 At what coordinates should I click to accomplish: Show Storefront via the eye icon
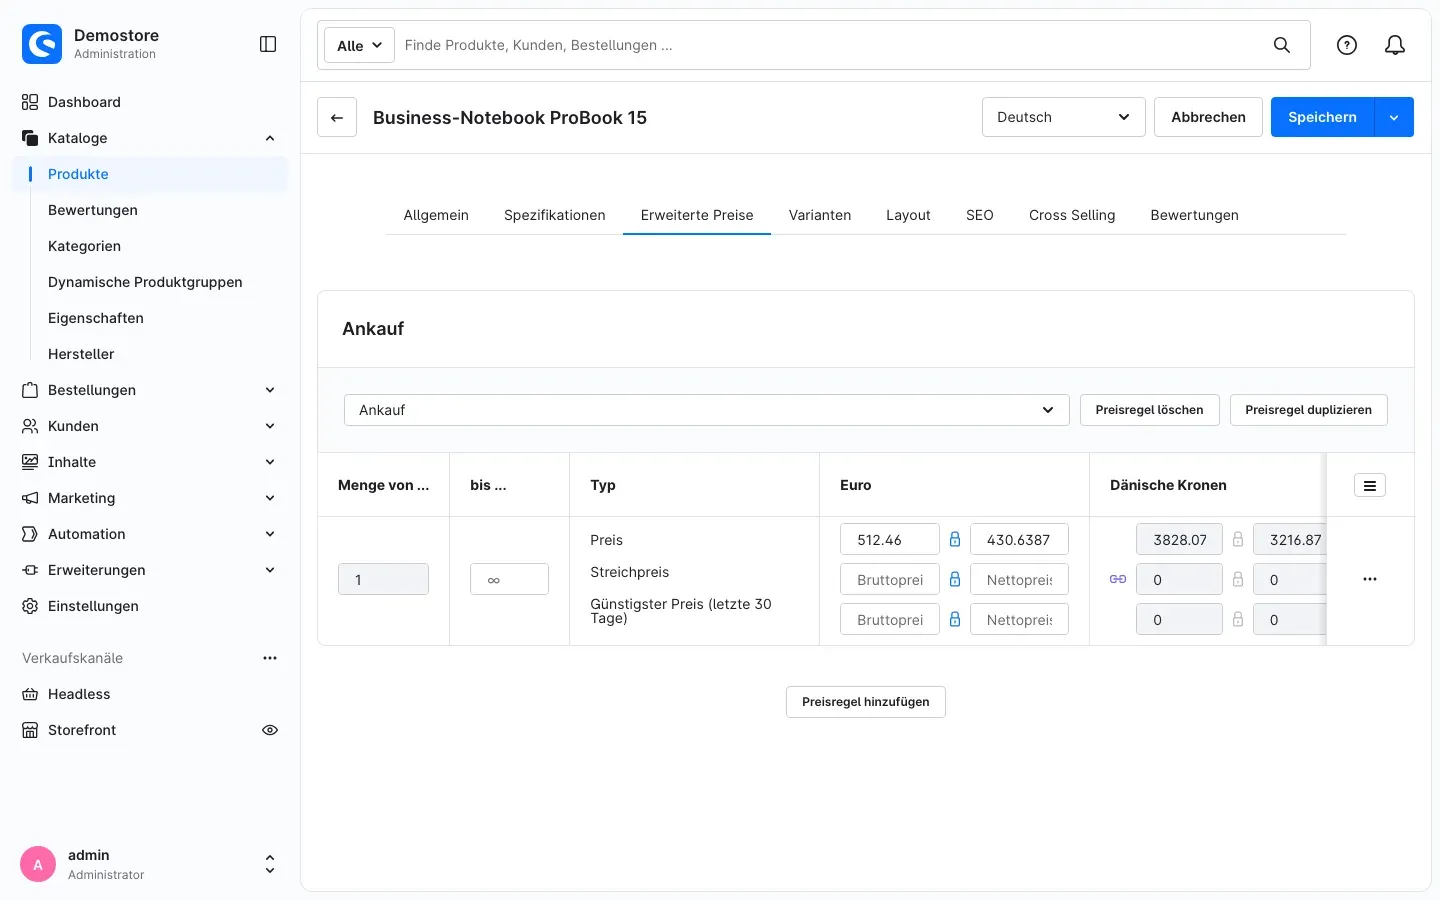click(x=270, y=730)
